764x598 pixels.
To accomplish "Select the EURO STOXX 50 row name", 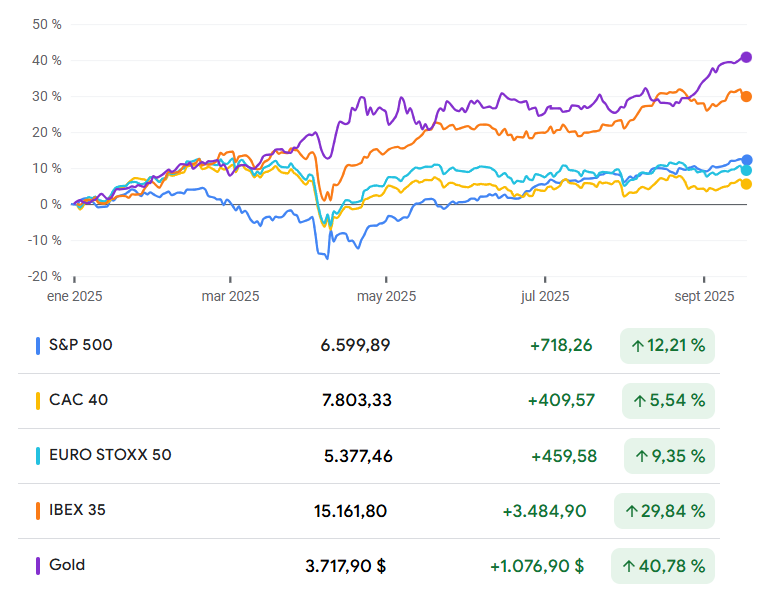I will coord(110,455).
